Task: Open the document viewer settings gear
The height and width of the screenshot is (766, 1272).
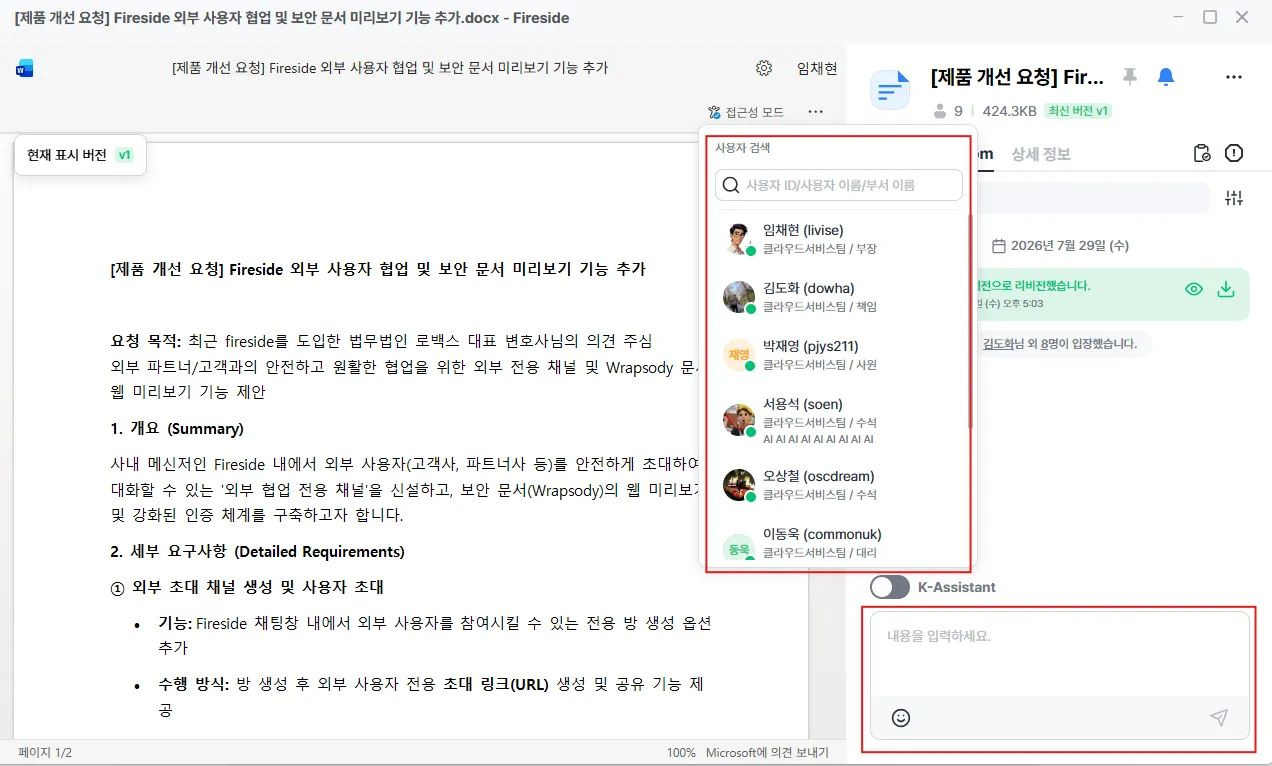Action: click(764, 68)
